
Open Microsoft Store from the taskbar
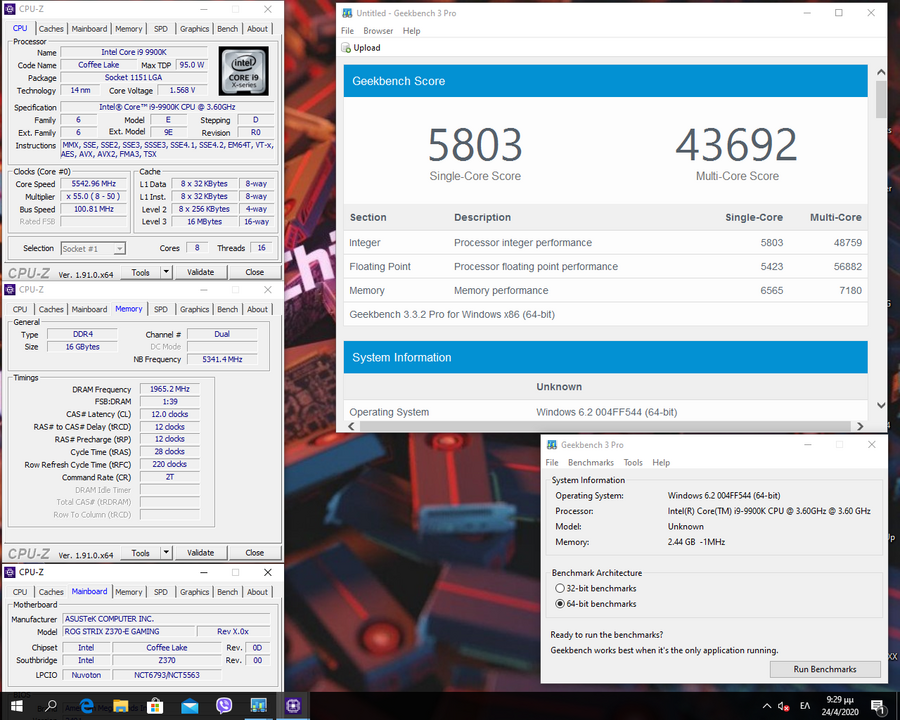coord(155,706)
